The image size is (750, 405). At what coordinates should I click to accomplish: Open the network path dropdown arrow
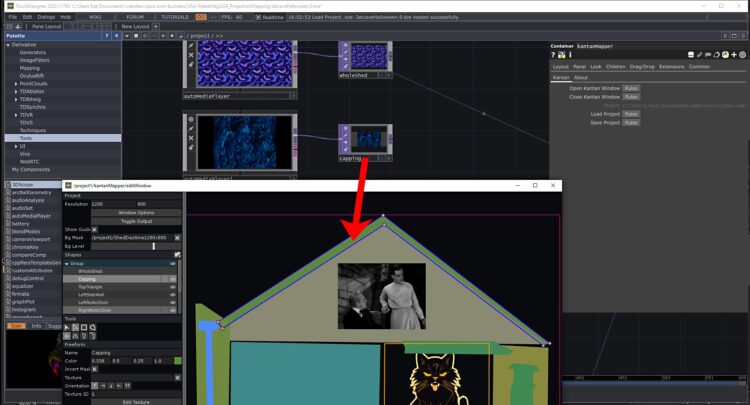pyautogui.click(x=127, y=36)
